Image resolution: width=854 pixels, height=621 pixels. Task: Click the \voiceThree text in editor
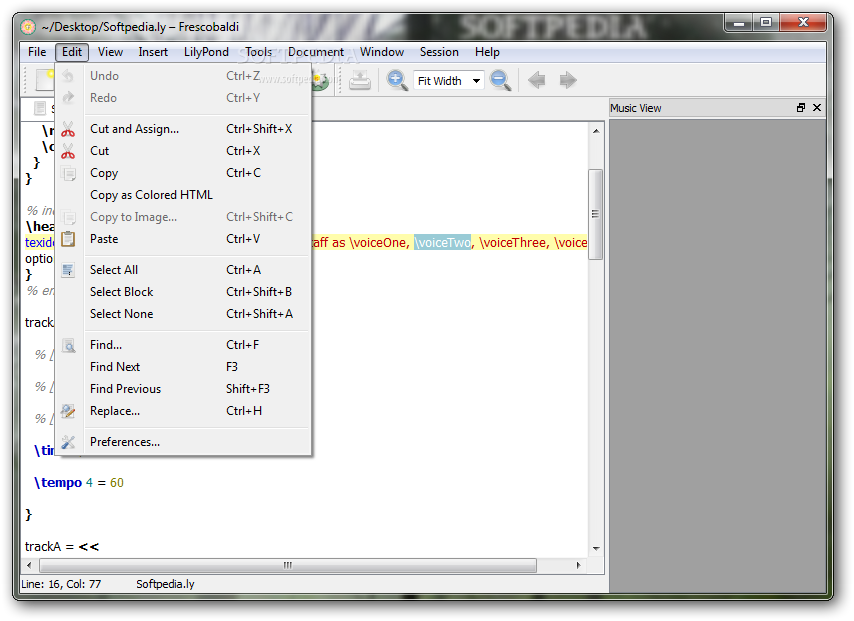513,242
